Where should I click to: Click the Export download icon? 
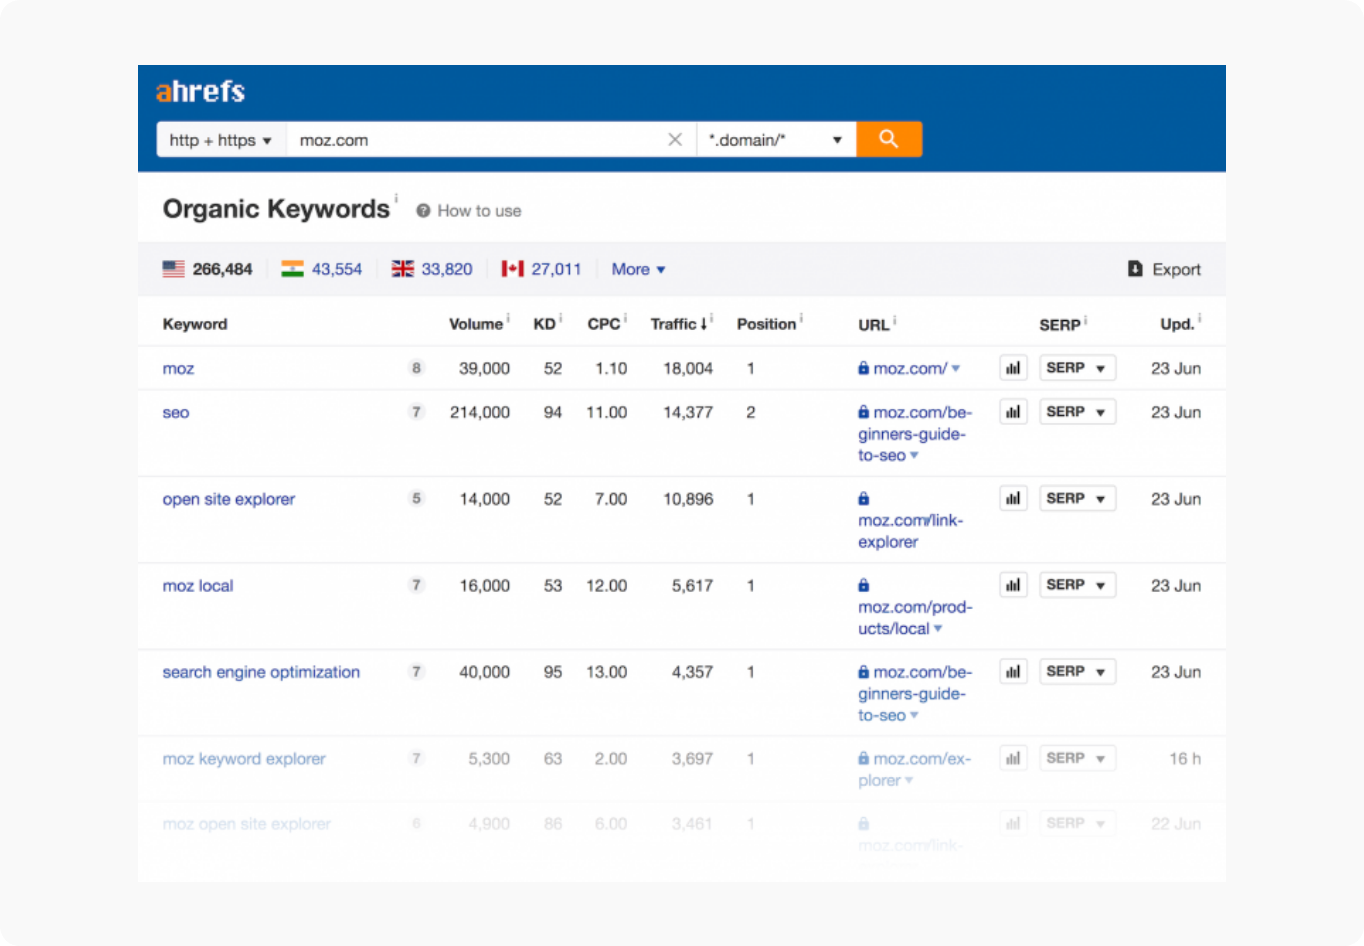coord(1135,269)
